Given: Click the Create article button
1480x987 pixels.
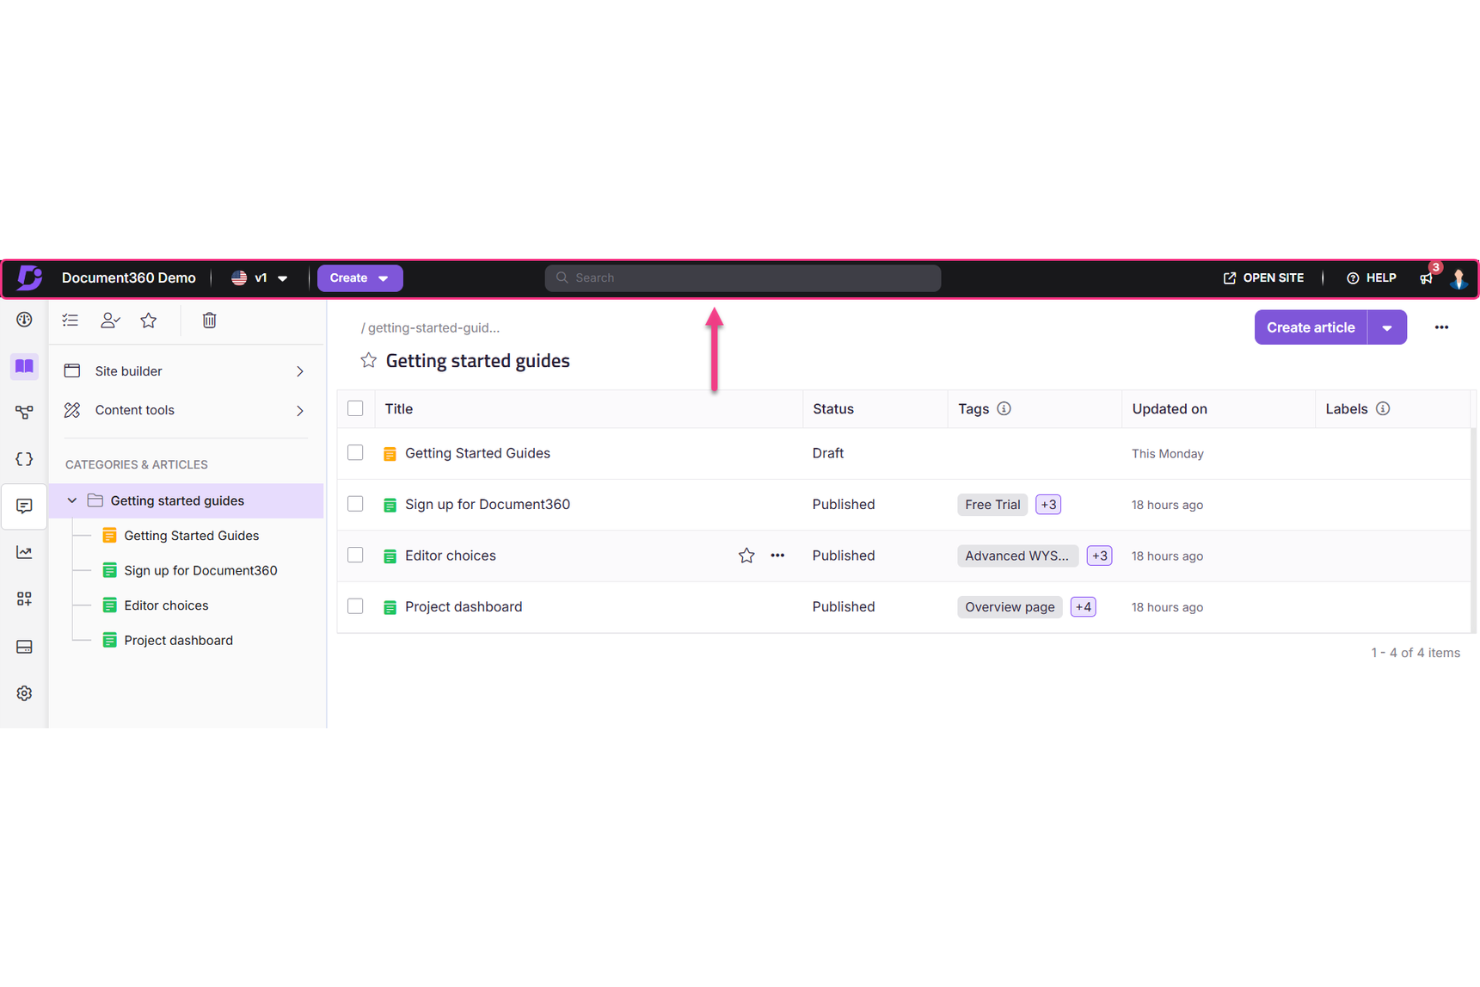Looking at the screenshot, I should coord(1310,327).
